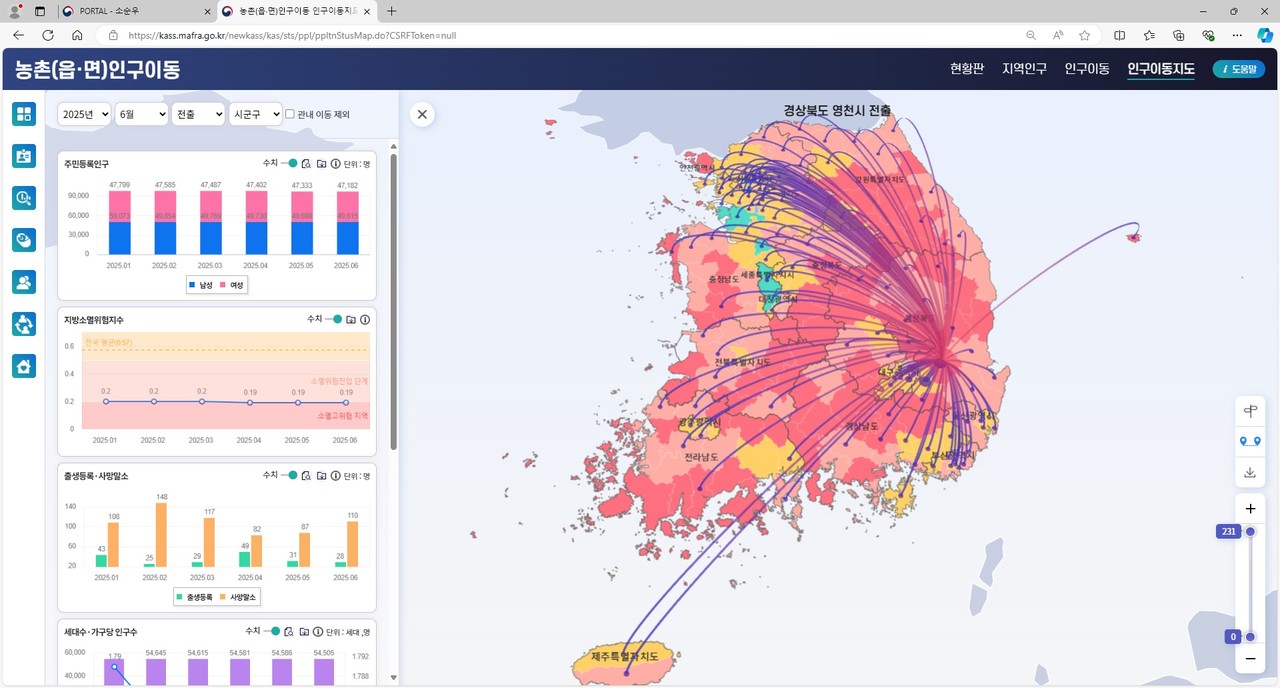Click the left panel vertical scrollbar
The width and height of the screenshot is (1280, 688).
393,300
